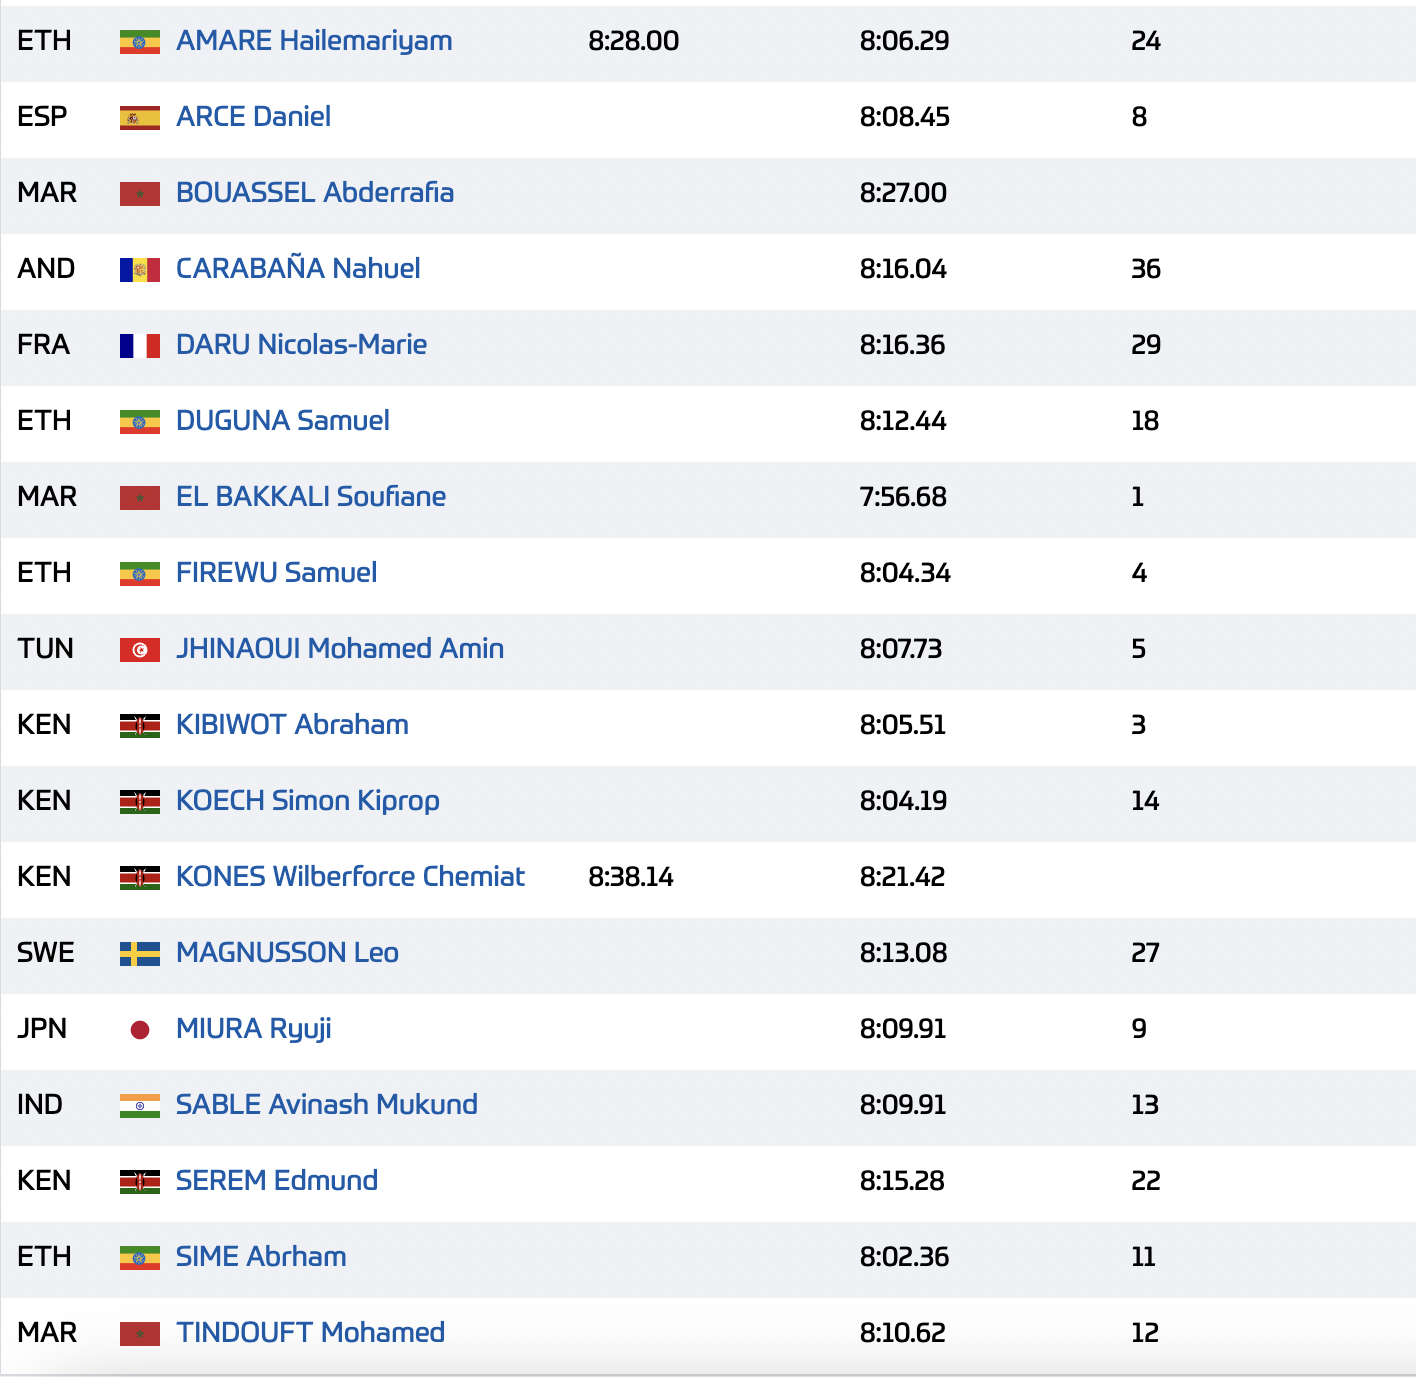This screenshot has width=1416, height=1377.
Task: Open KOECH Simon Kiprop profile link
Action: (x=307, y=801)
